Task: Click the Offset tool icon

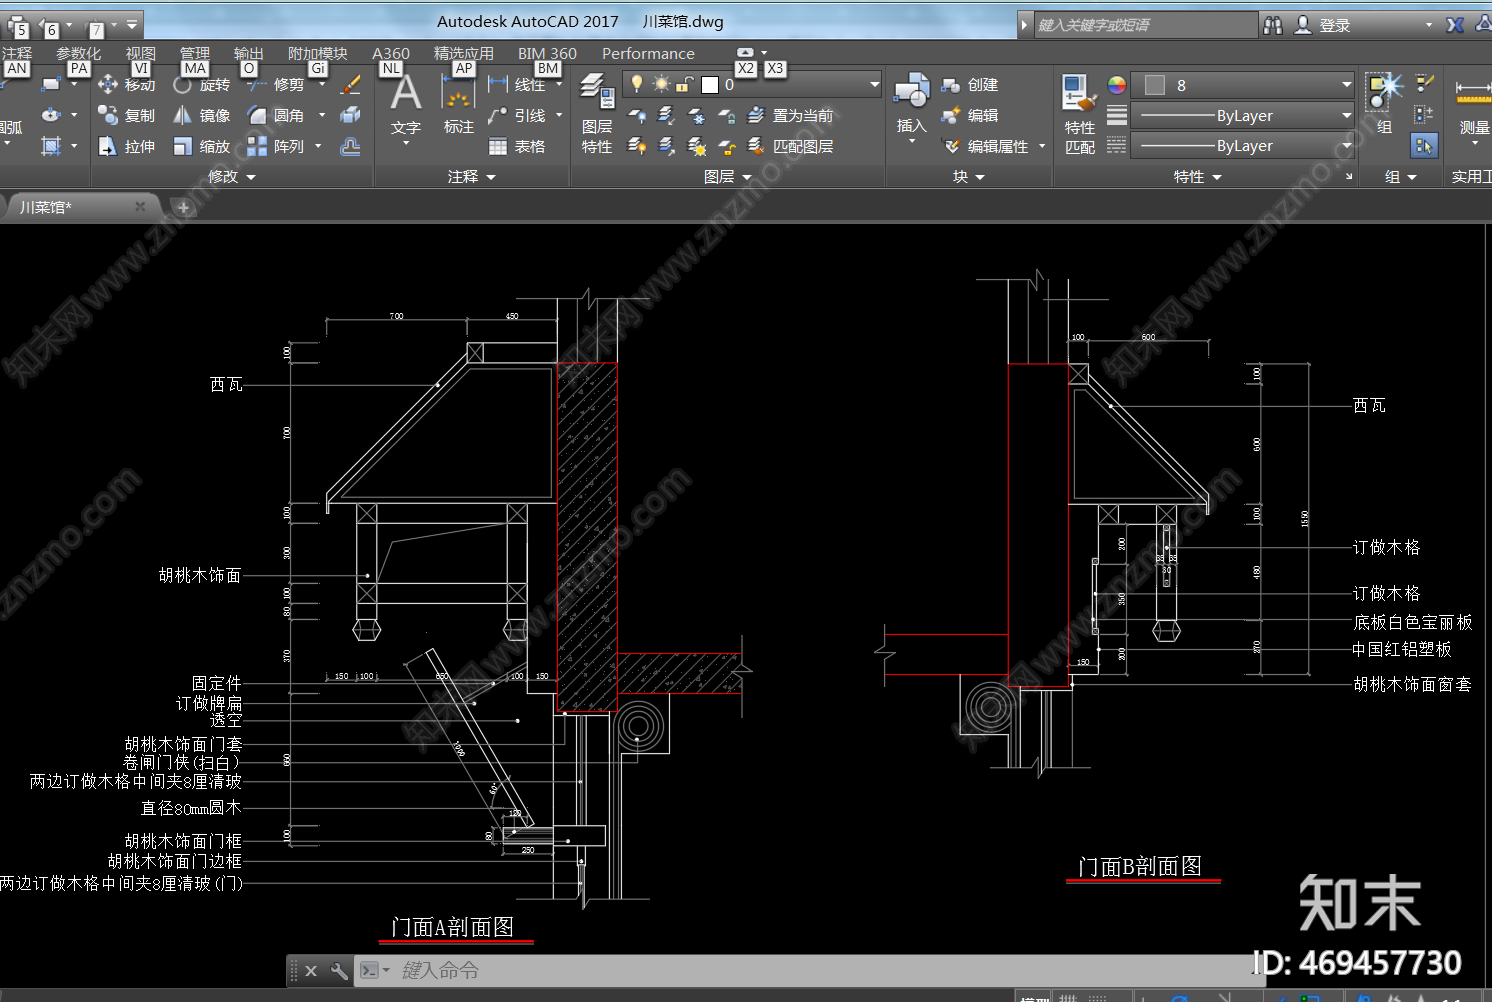Action: pyautogui.click(x=350, y=147)
